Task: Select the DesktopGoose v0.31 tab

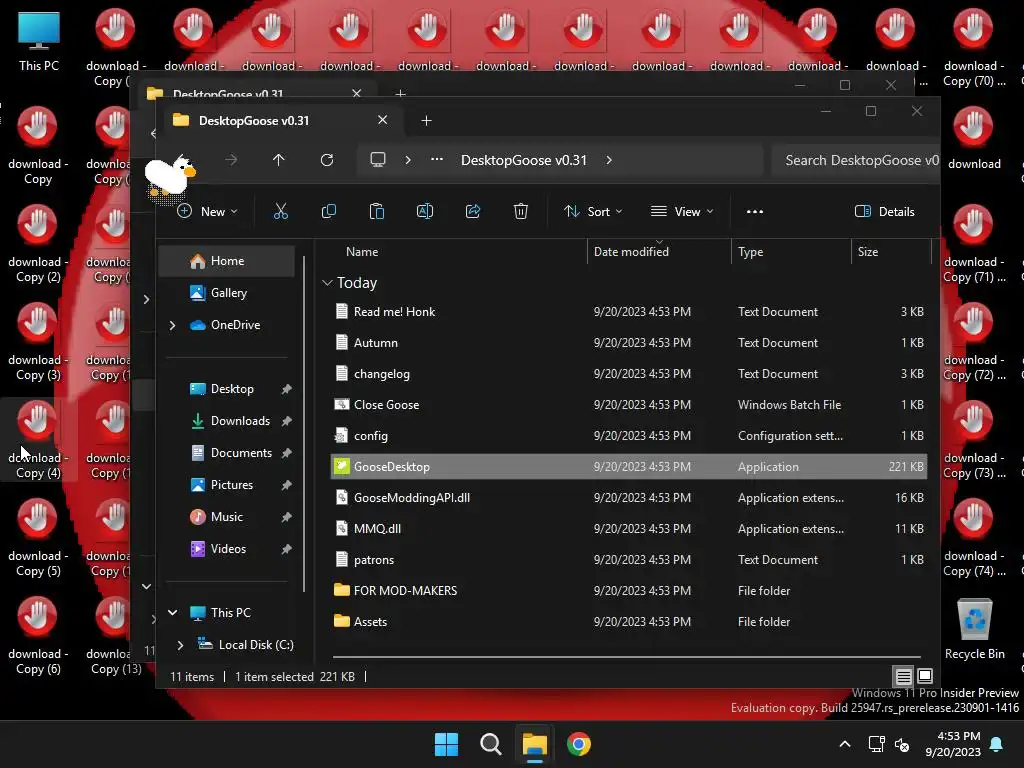Action: pos(281,121)
